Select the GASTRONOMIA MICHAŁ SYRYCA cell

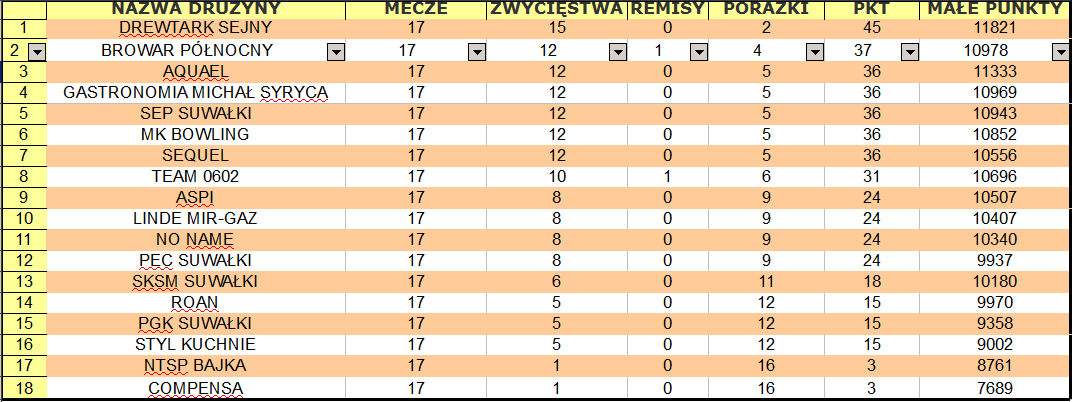pyautogui.click(x=196, y=92)
